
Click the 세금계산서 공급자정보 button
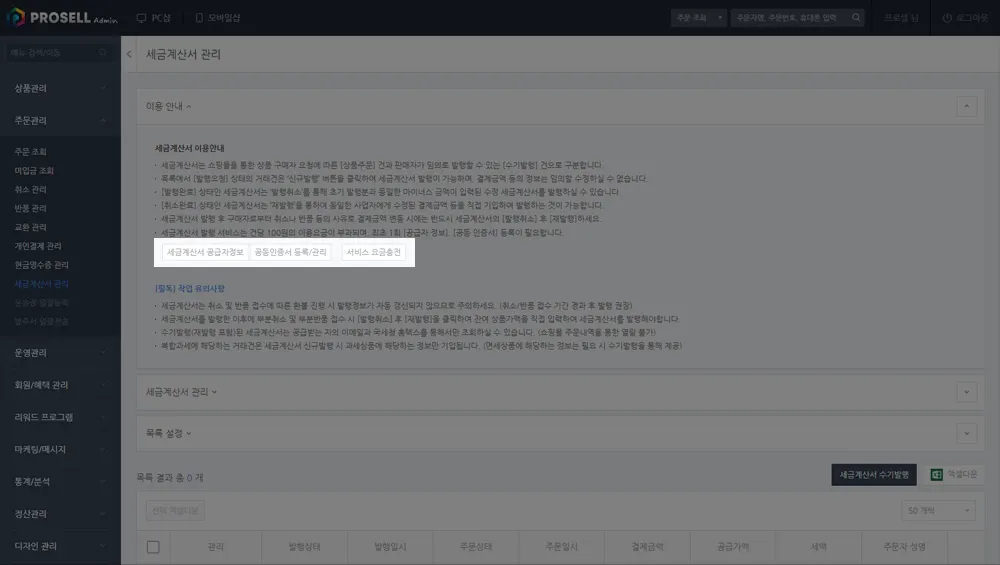205,252
